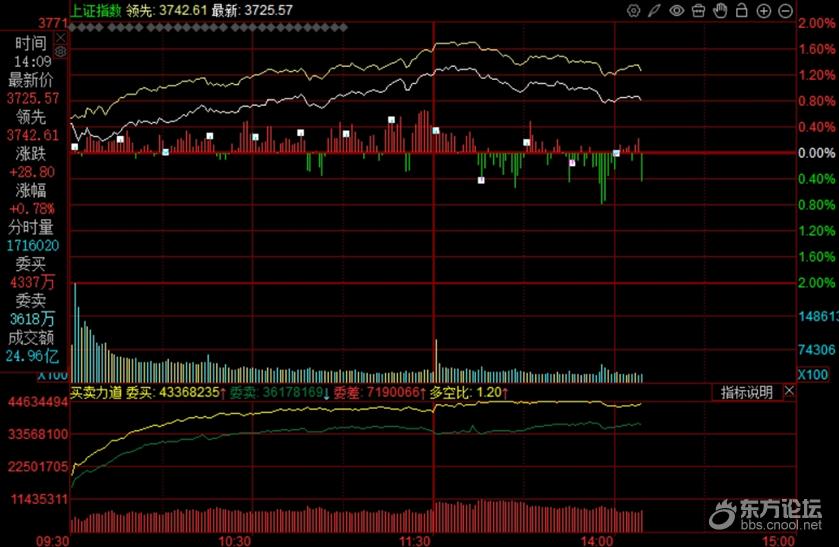The width and height of the screenshot is (839, 547).
Task: Click the 指标说明 button
Action: pyautogui.click(x=746, y=392)
